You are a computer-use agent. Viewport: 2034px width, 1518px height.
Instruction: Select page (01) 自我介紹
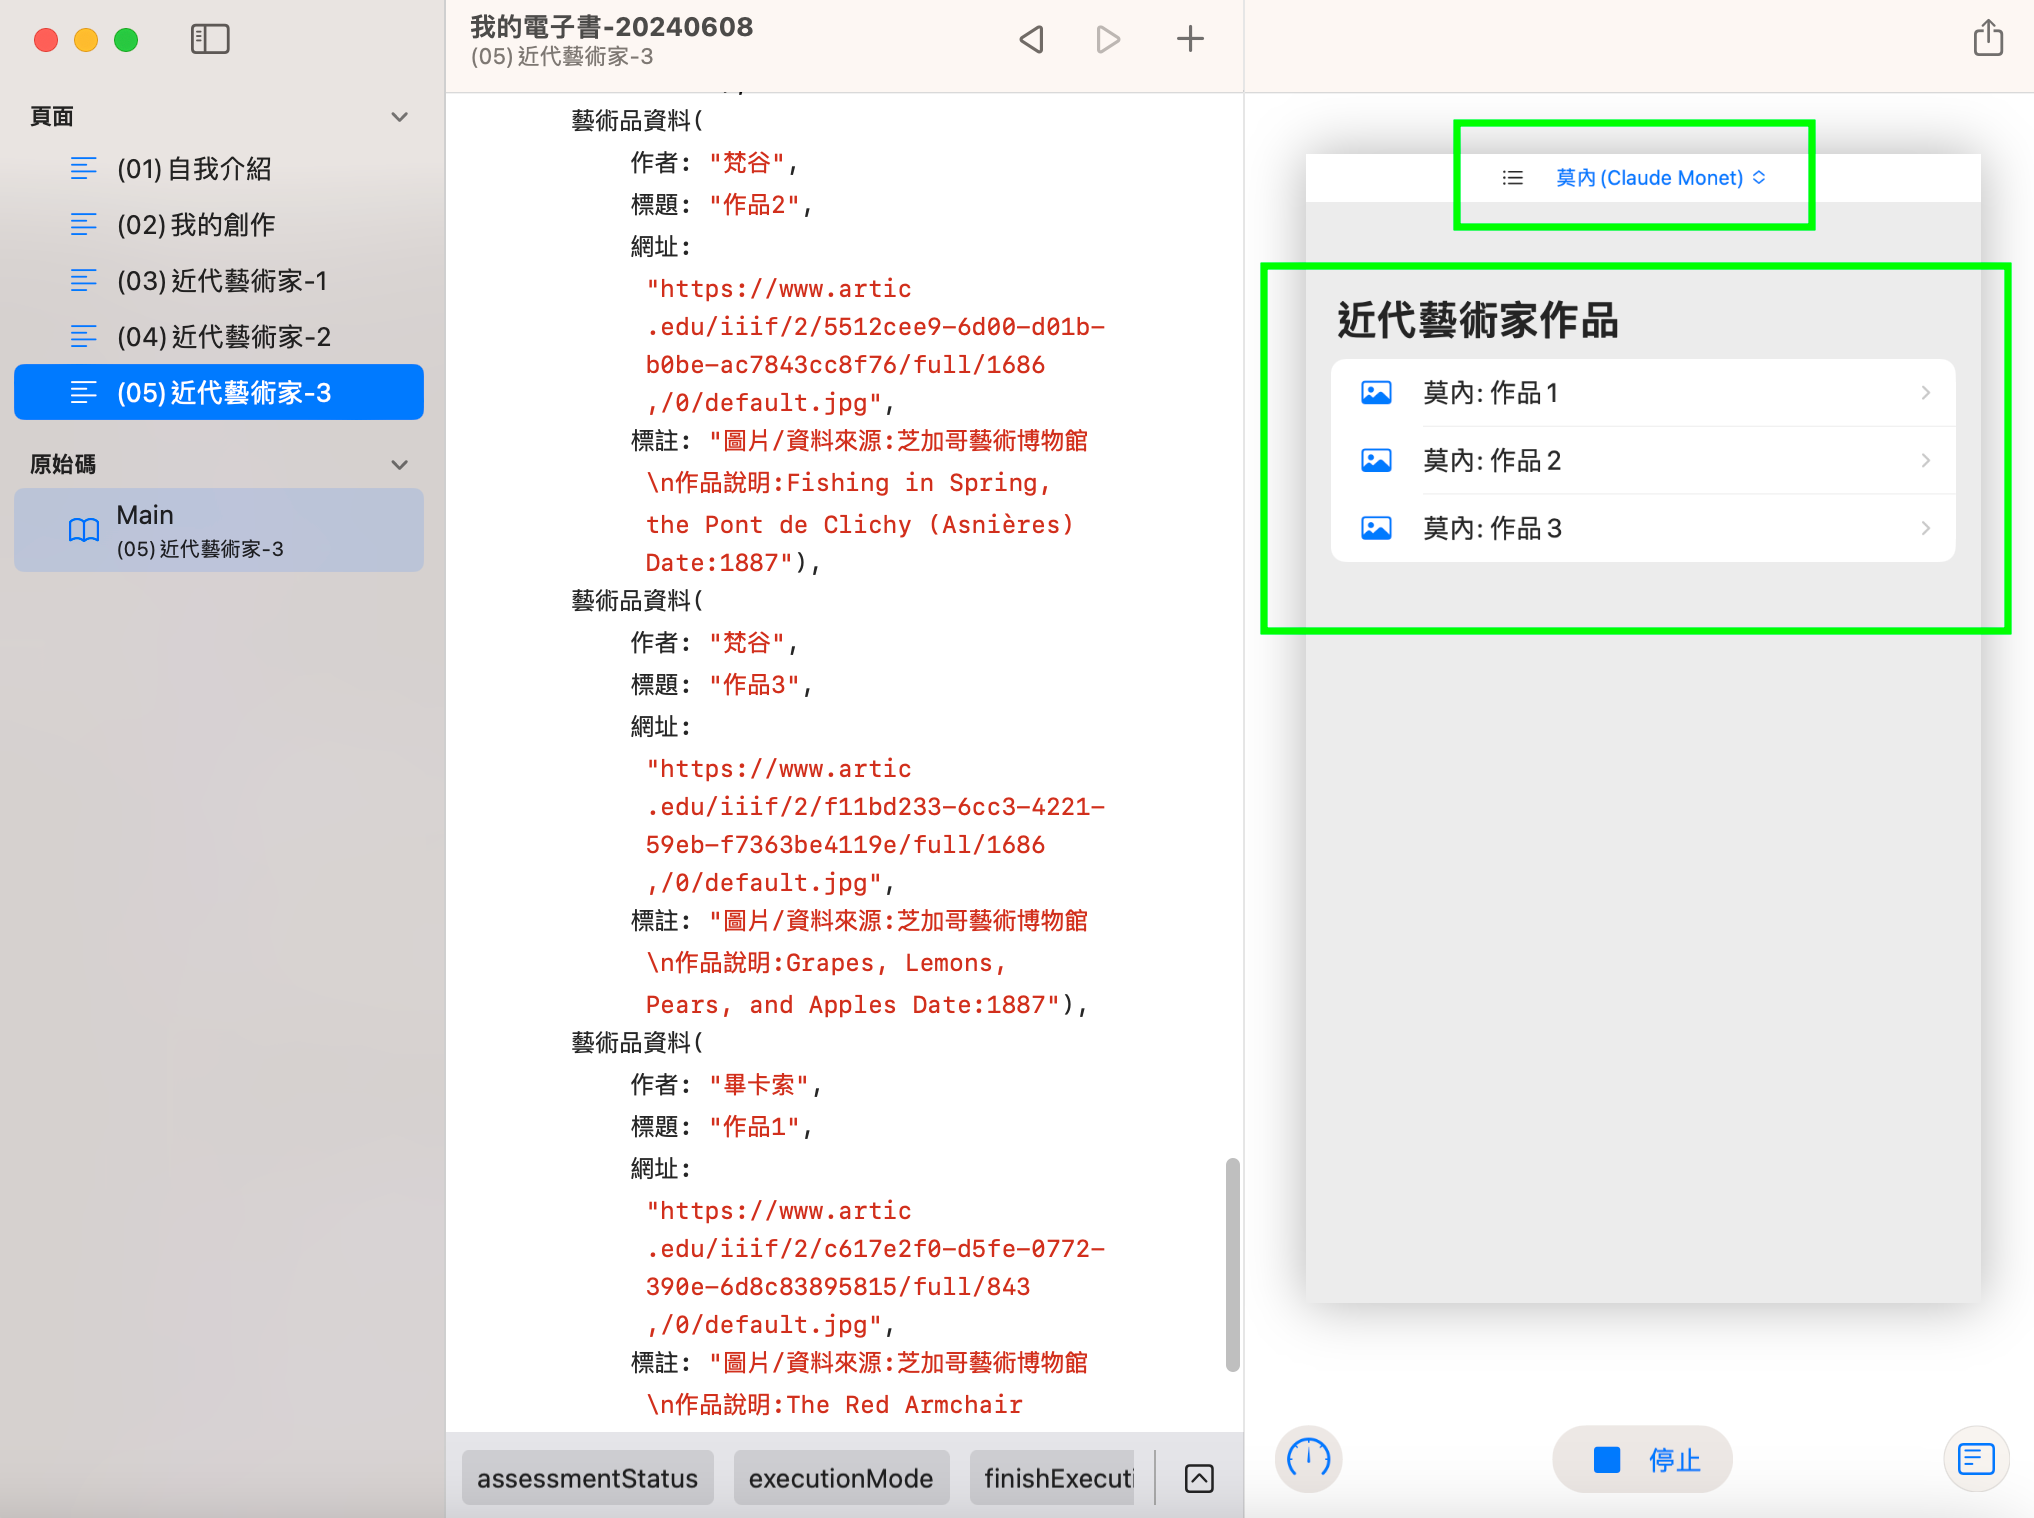[x=194, y=169]
